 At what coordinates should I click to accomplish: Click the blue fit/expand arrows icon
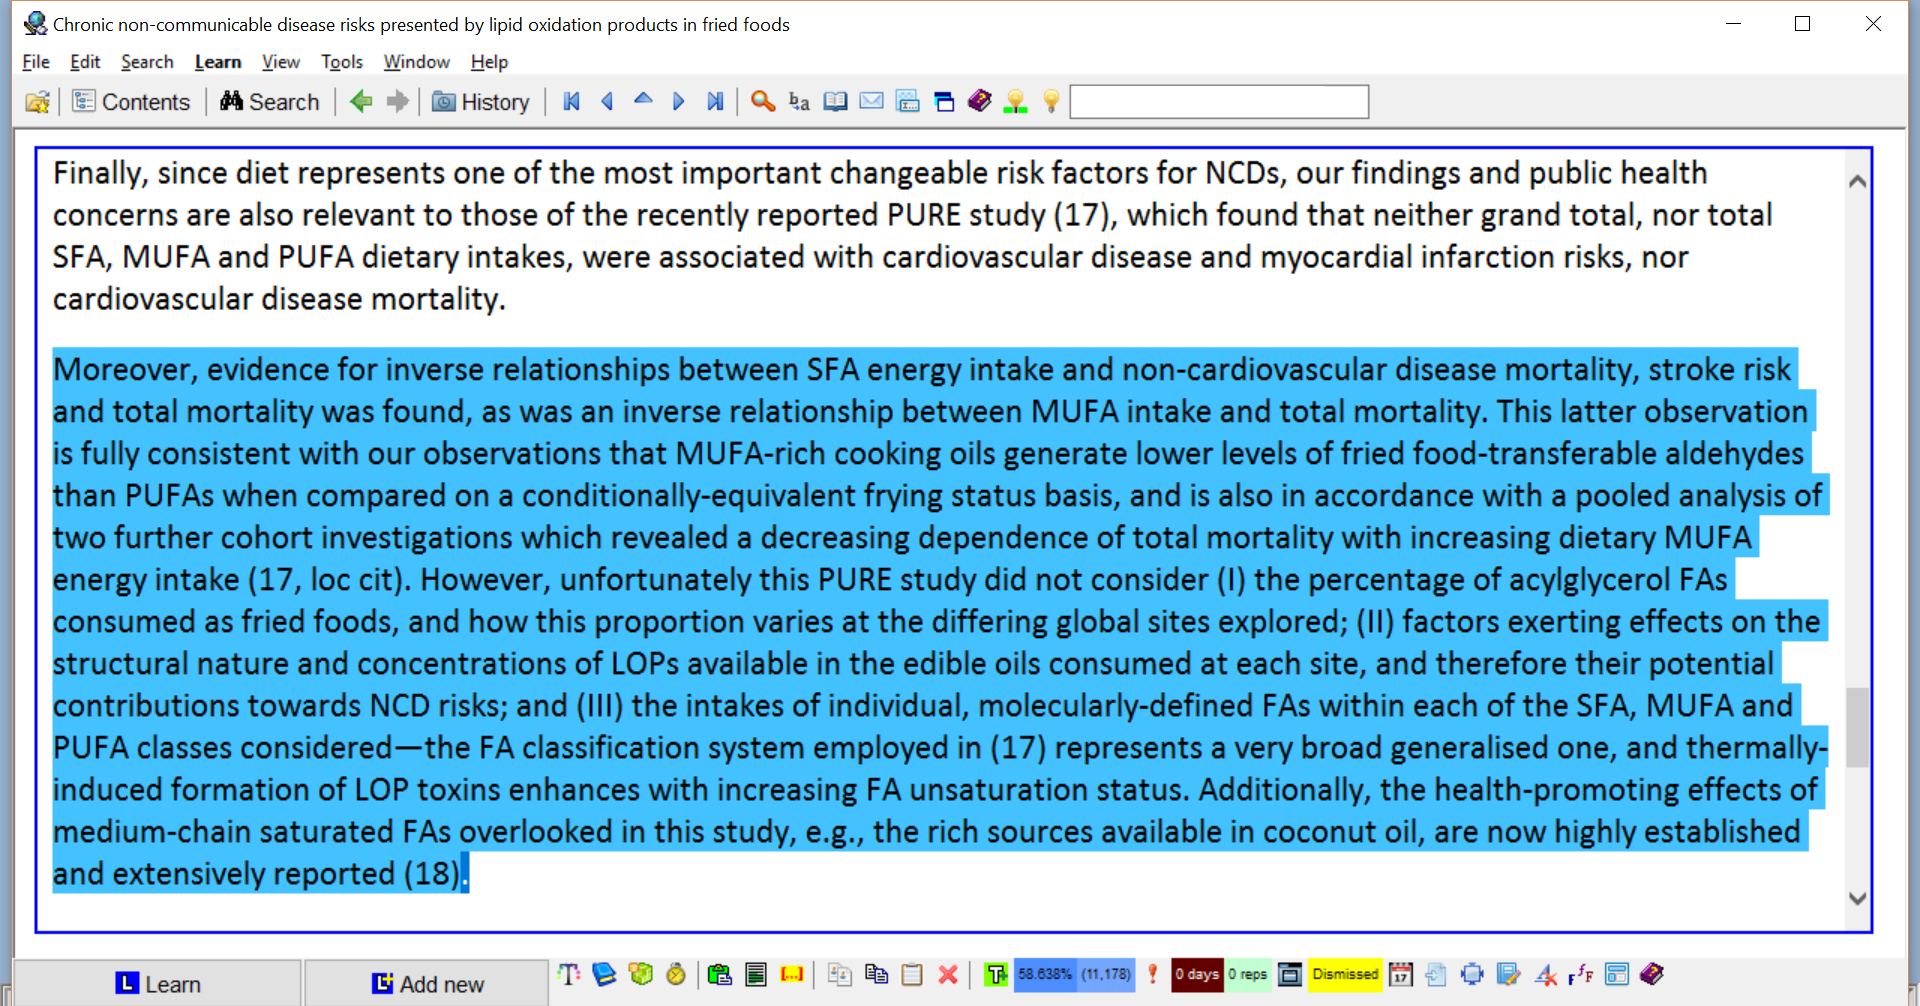coord(1472,974)
